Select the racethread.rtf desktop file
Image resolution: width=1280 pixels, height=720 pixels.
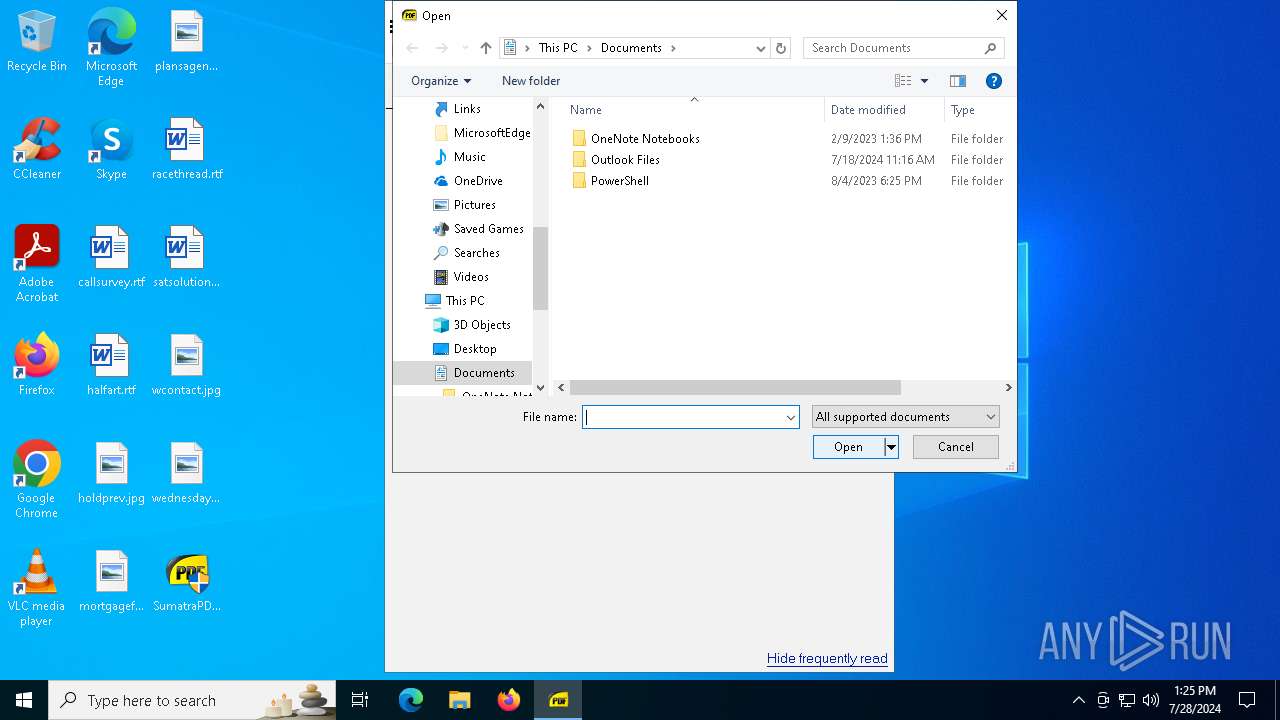186,150
